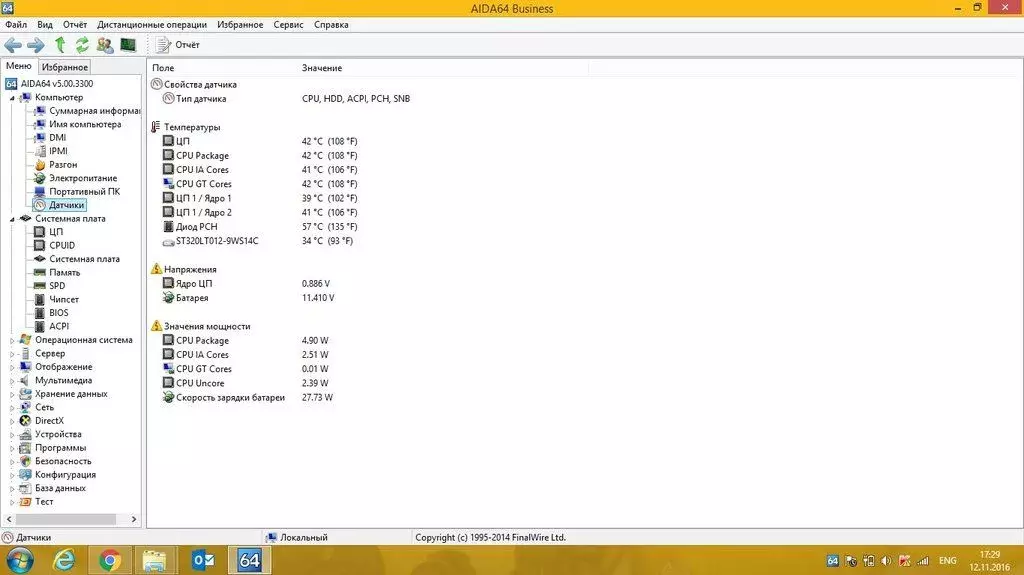Open the IPMI tree item
This screenshot has width=1024, height=575.
point(58,151)
